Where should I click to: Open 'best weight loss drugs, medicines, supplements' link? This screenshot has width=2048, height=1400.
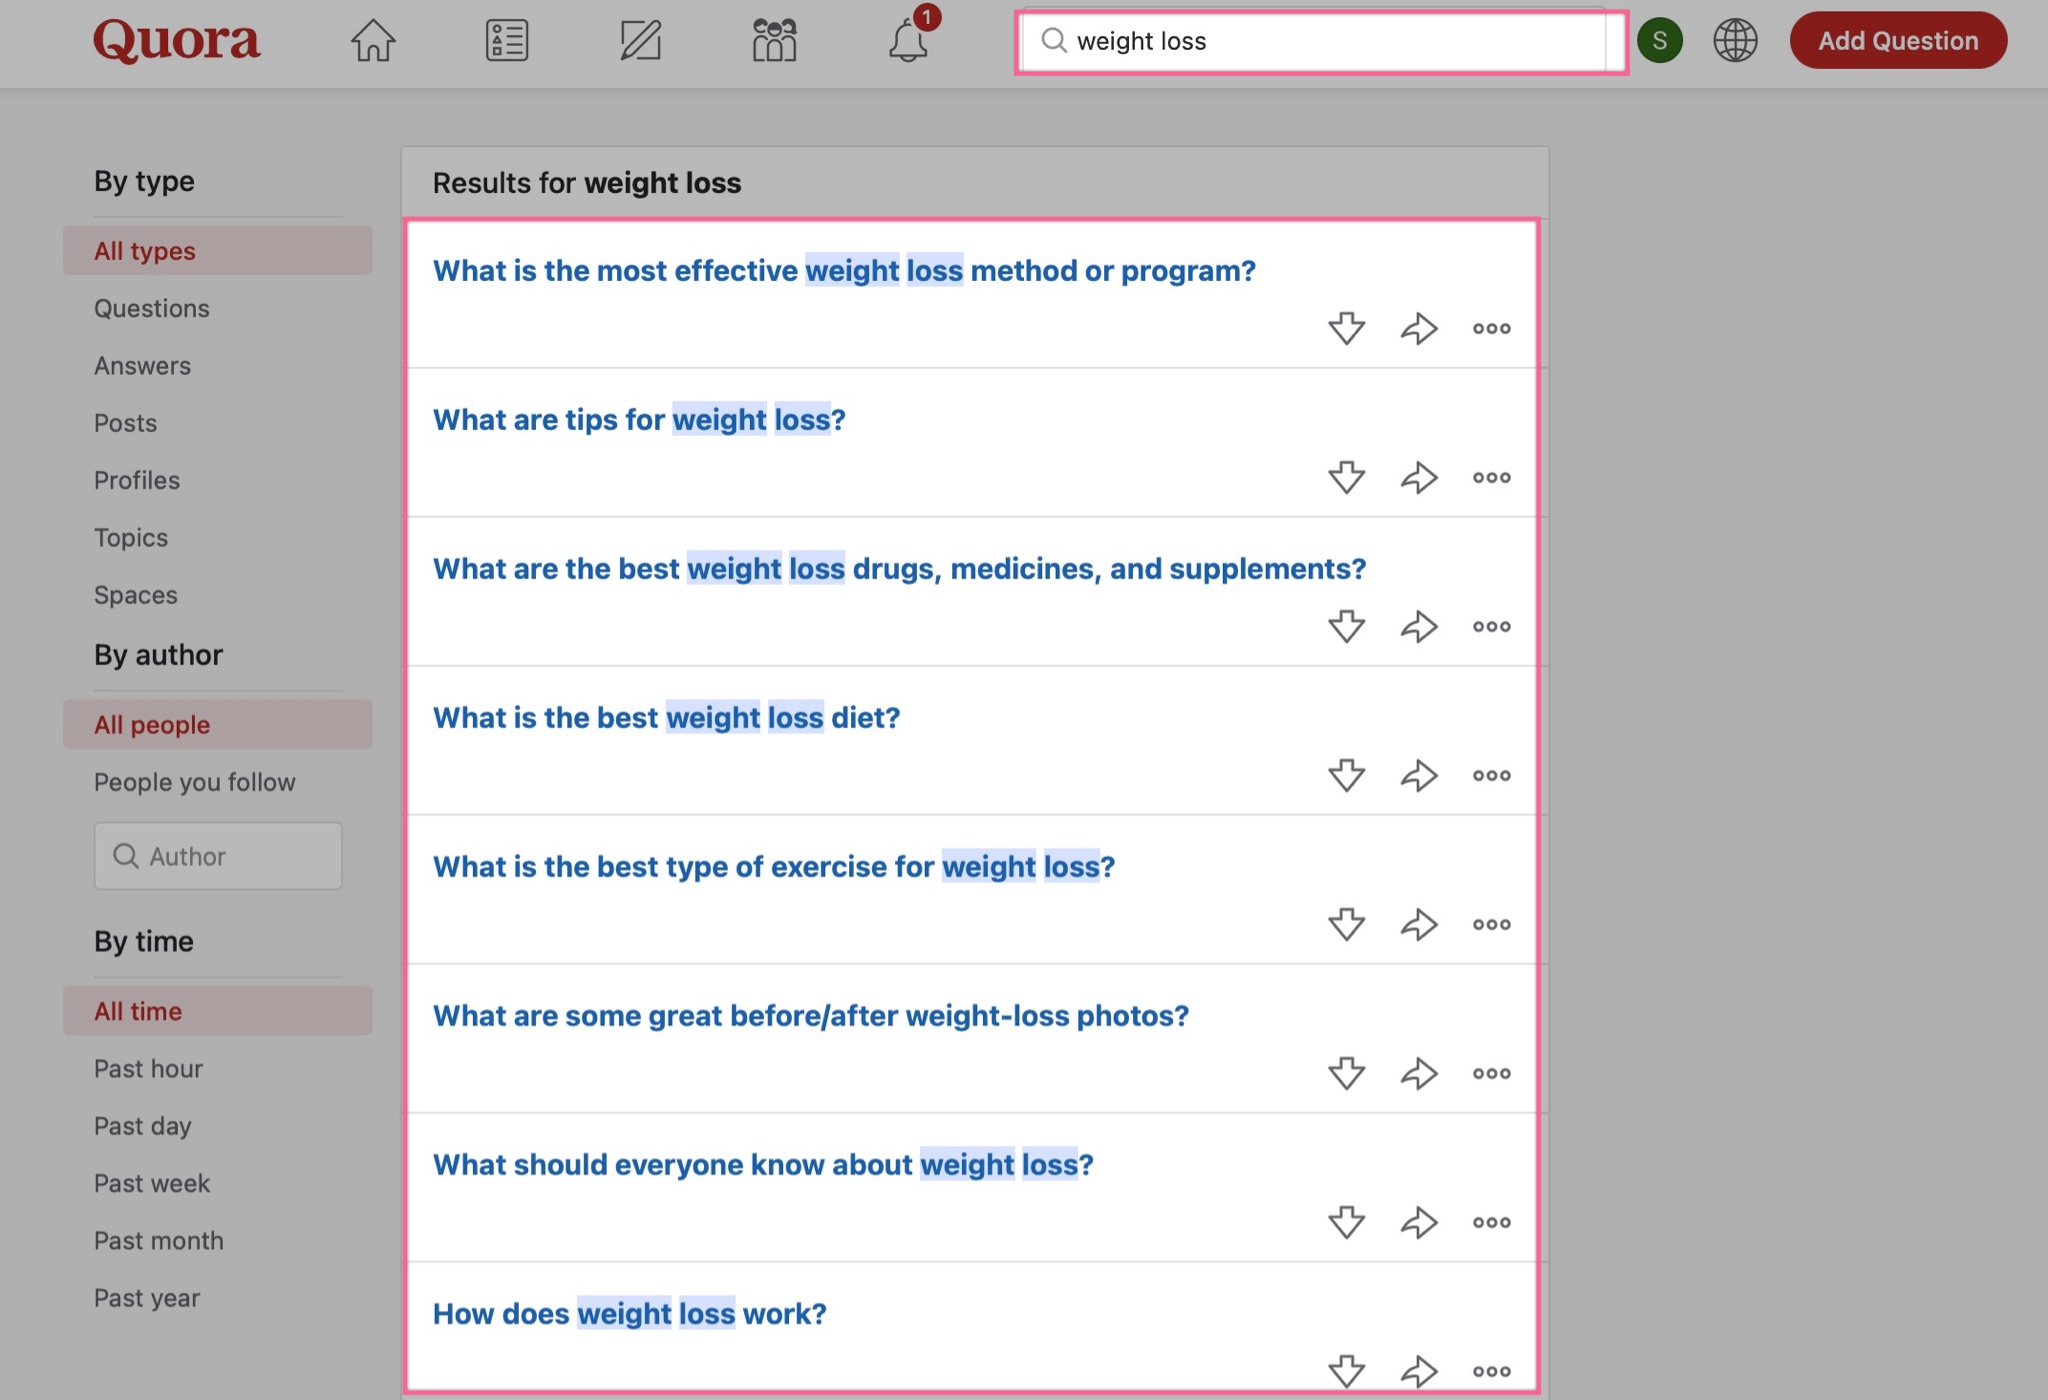(899, 568)
